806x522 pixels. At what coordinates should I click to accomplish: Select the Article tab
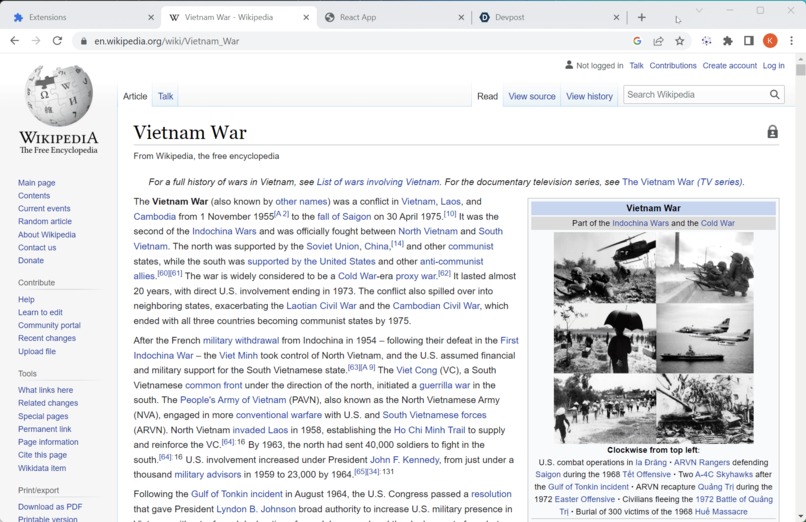click(135, 96)
